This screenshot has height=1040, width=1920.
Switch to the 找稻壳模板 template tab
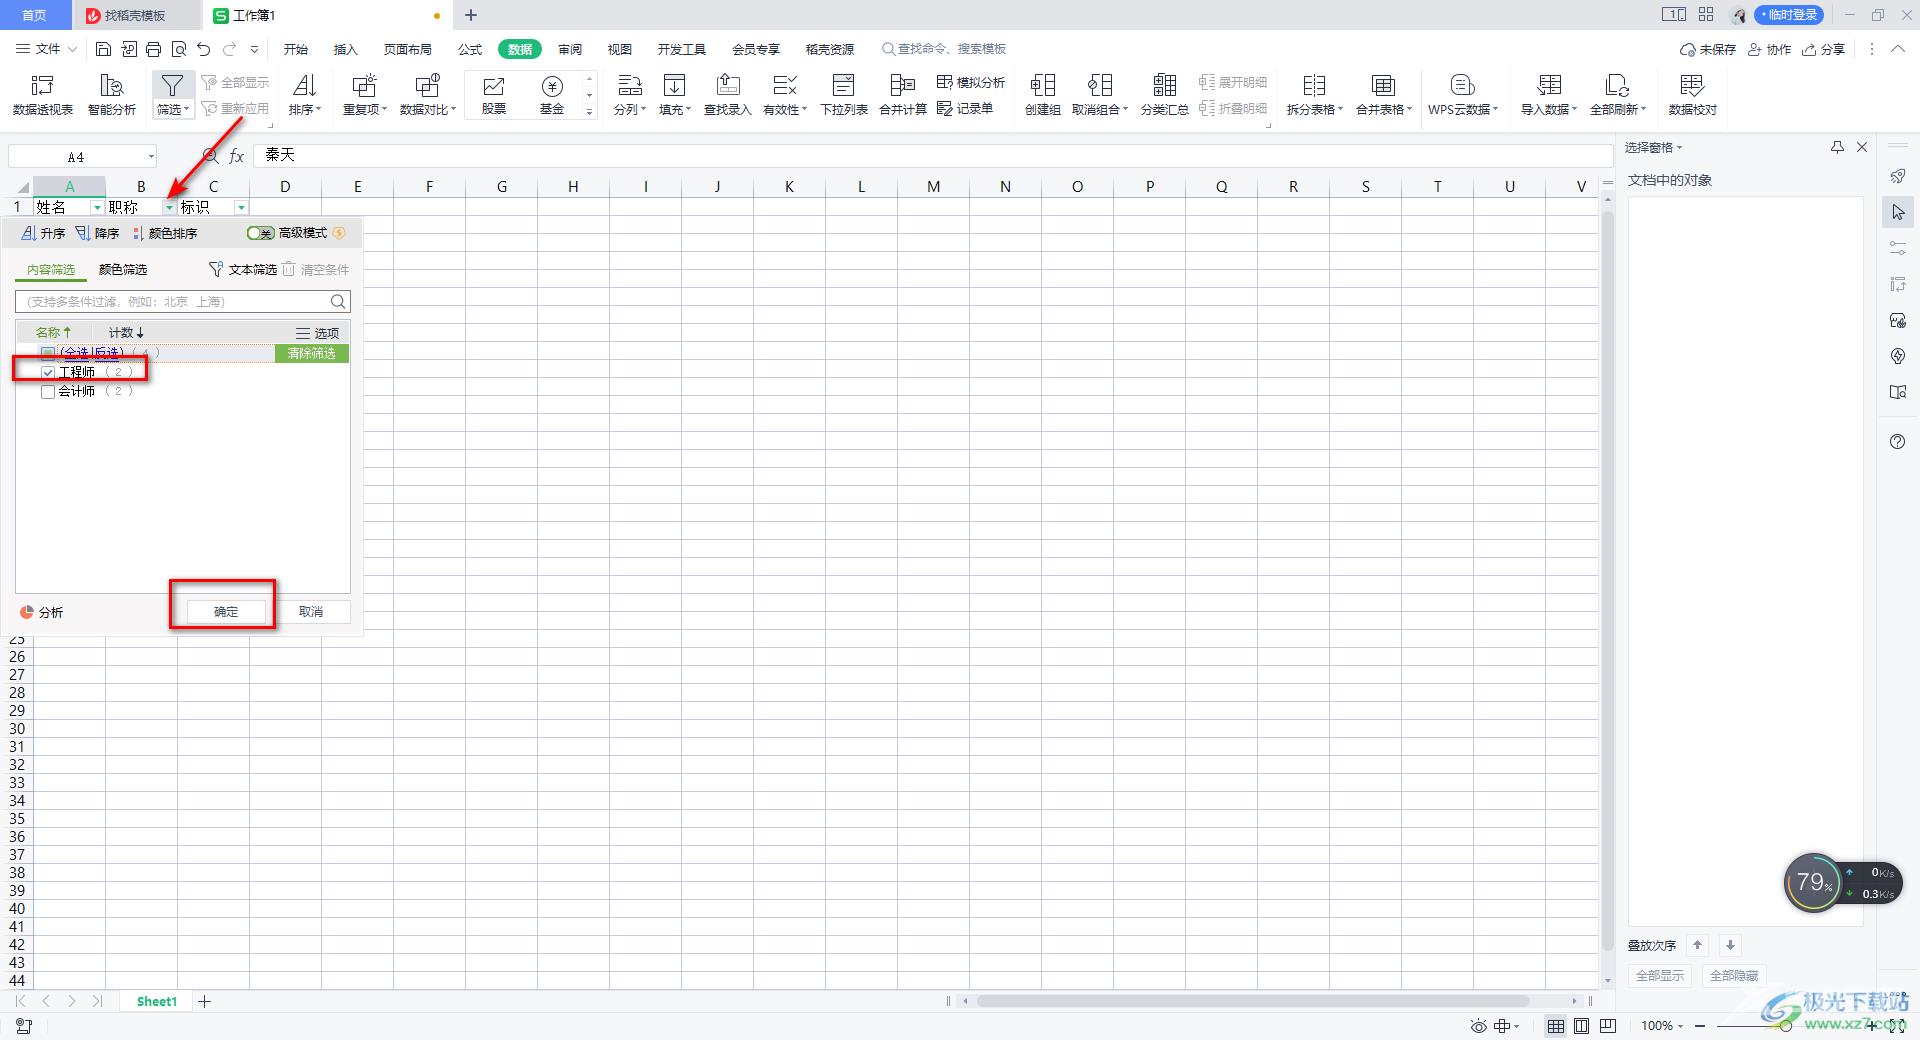click(135, 15)
